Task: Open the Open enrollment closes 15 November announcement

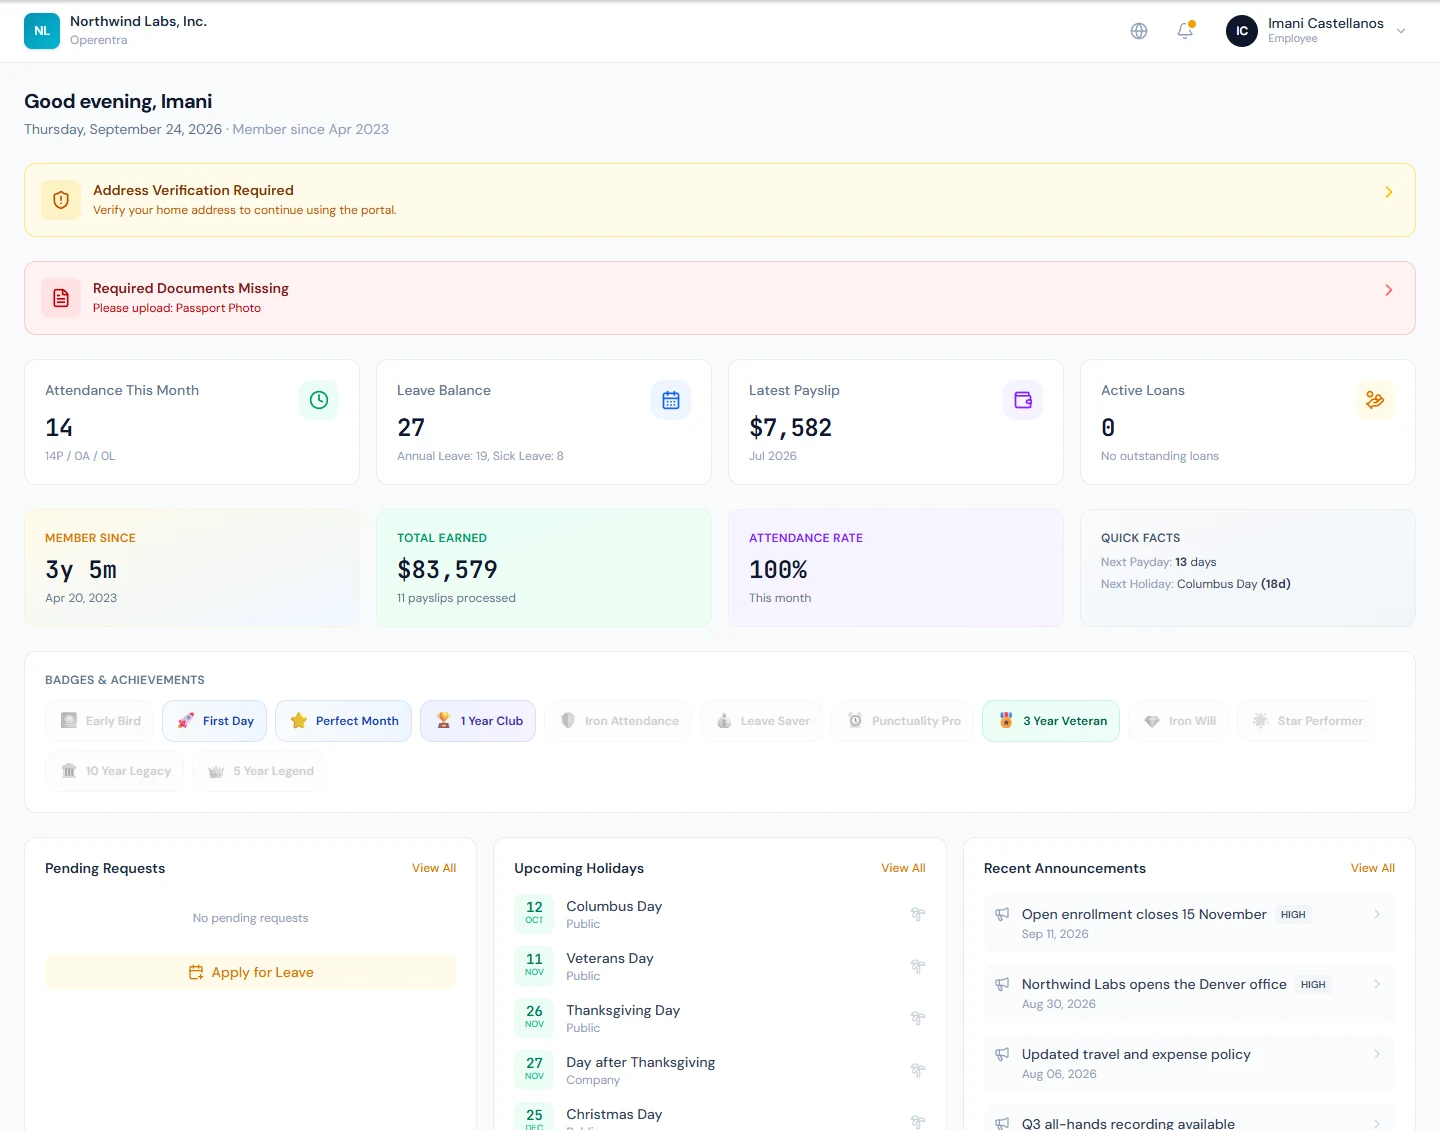Action: tap(1189, 923)
